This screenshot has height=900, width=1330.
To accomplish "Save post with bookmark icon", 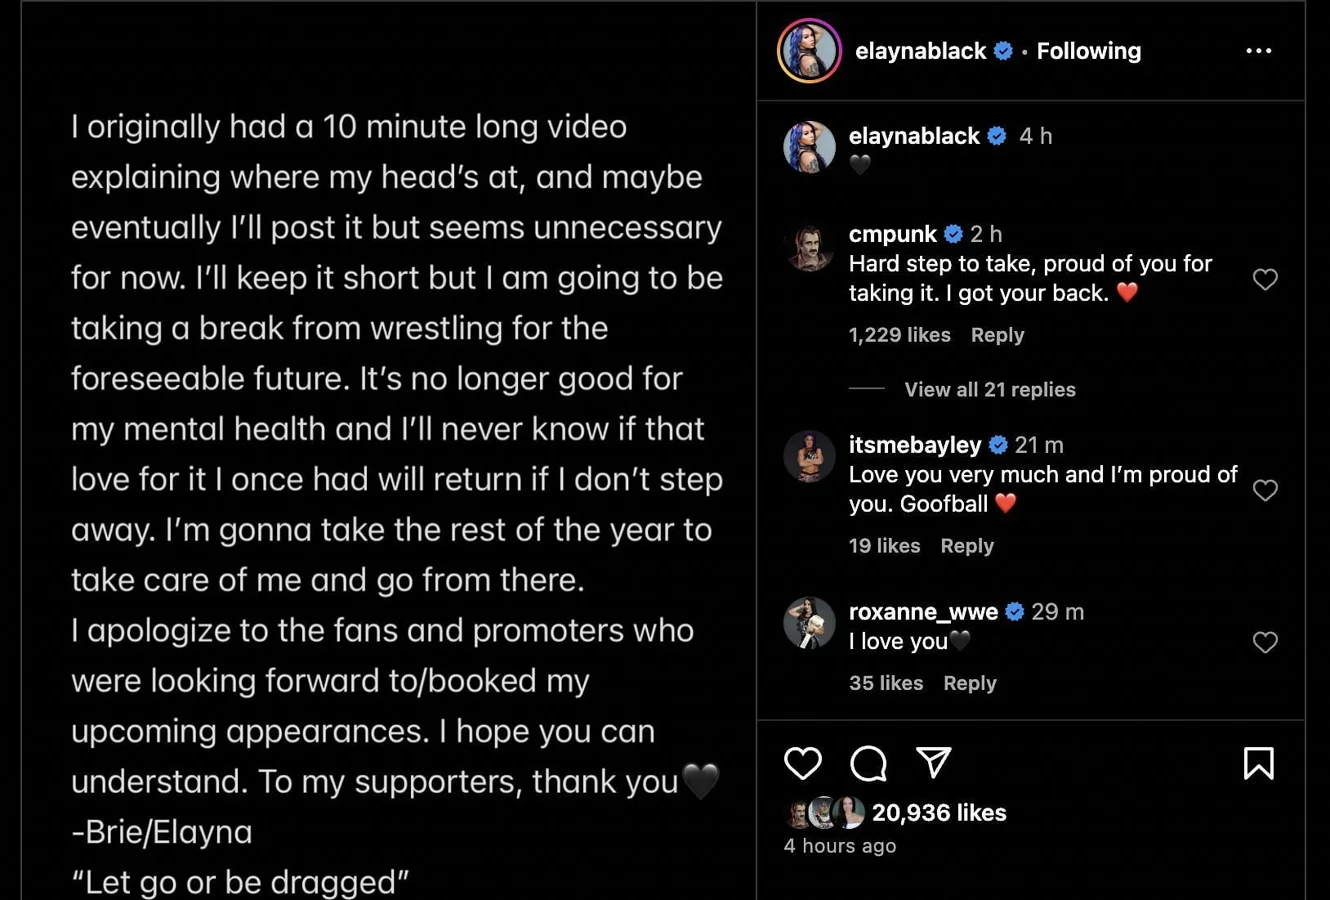I will click(1258, 763).
